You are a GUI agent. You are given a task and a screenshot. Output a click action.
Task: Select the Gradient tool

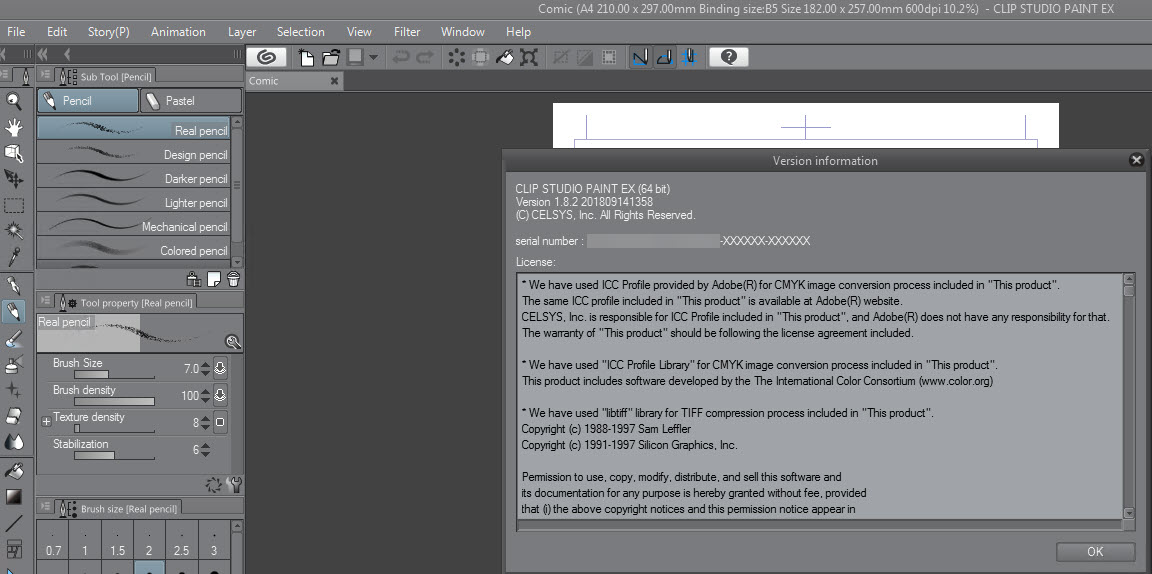click(14, 497)
